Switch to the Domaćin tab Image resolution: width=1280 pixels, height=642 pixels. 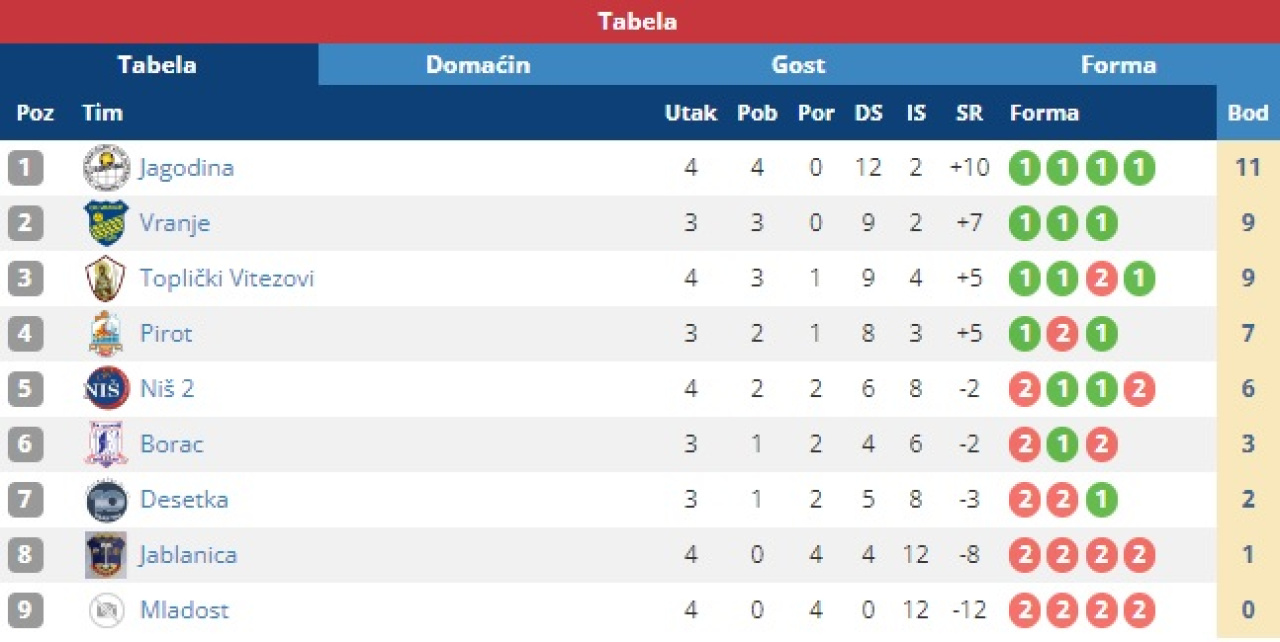point(478,65)
